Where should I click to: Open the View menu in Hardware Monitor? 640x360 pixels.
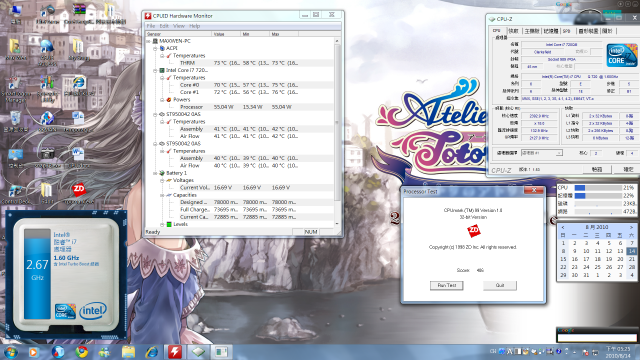coord(179,26)
